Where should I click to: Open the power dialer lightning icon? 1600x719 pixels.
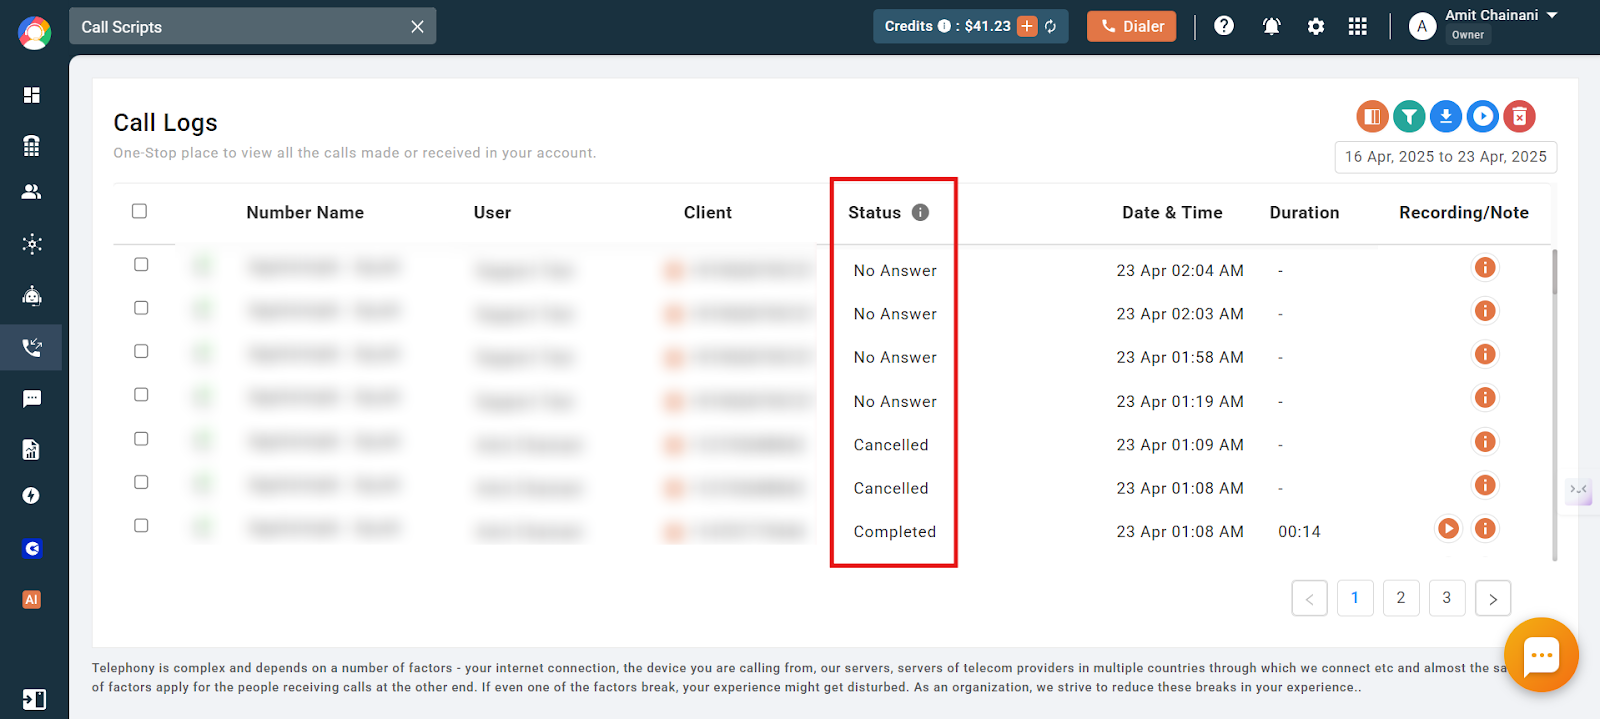coord(32,496)
